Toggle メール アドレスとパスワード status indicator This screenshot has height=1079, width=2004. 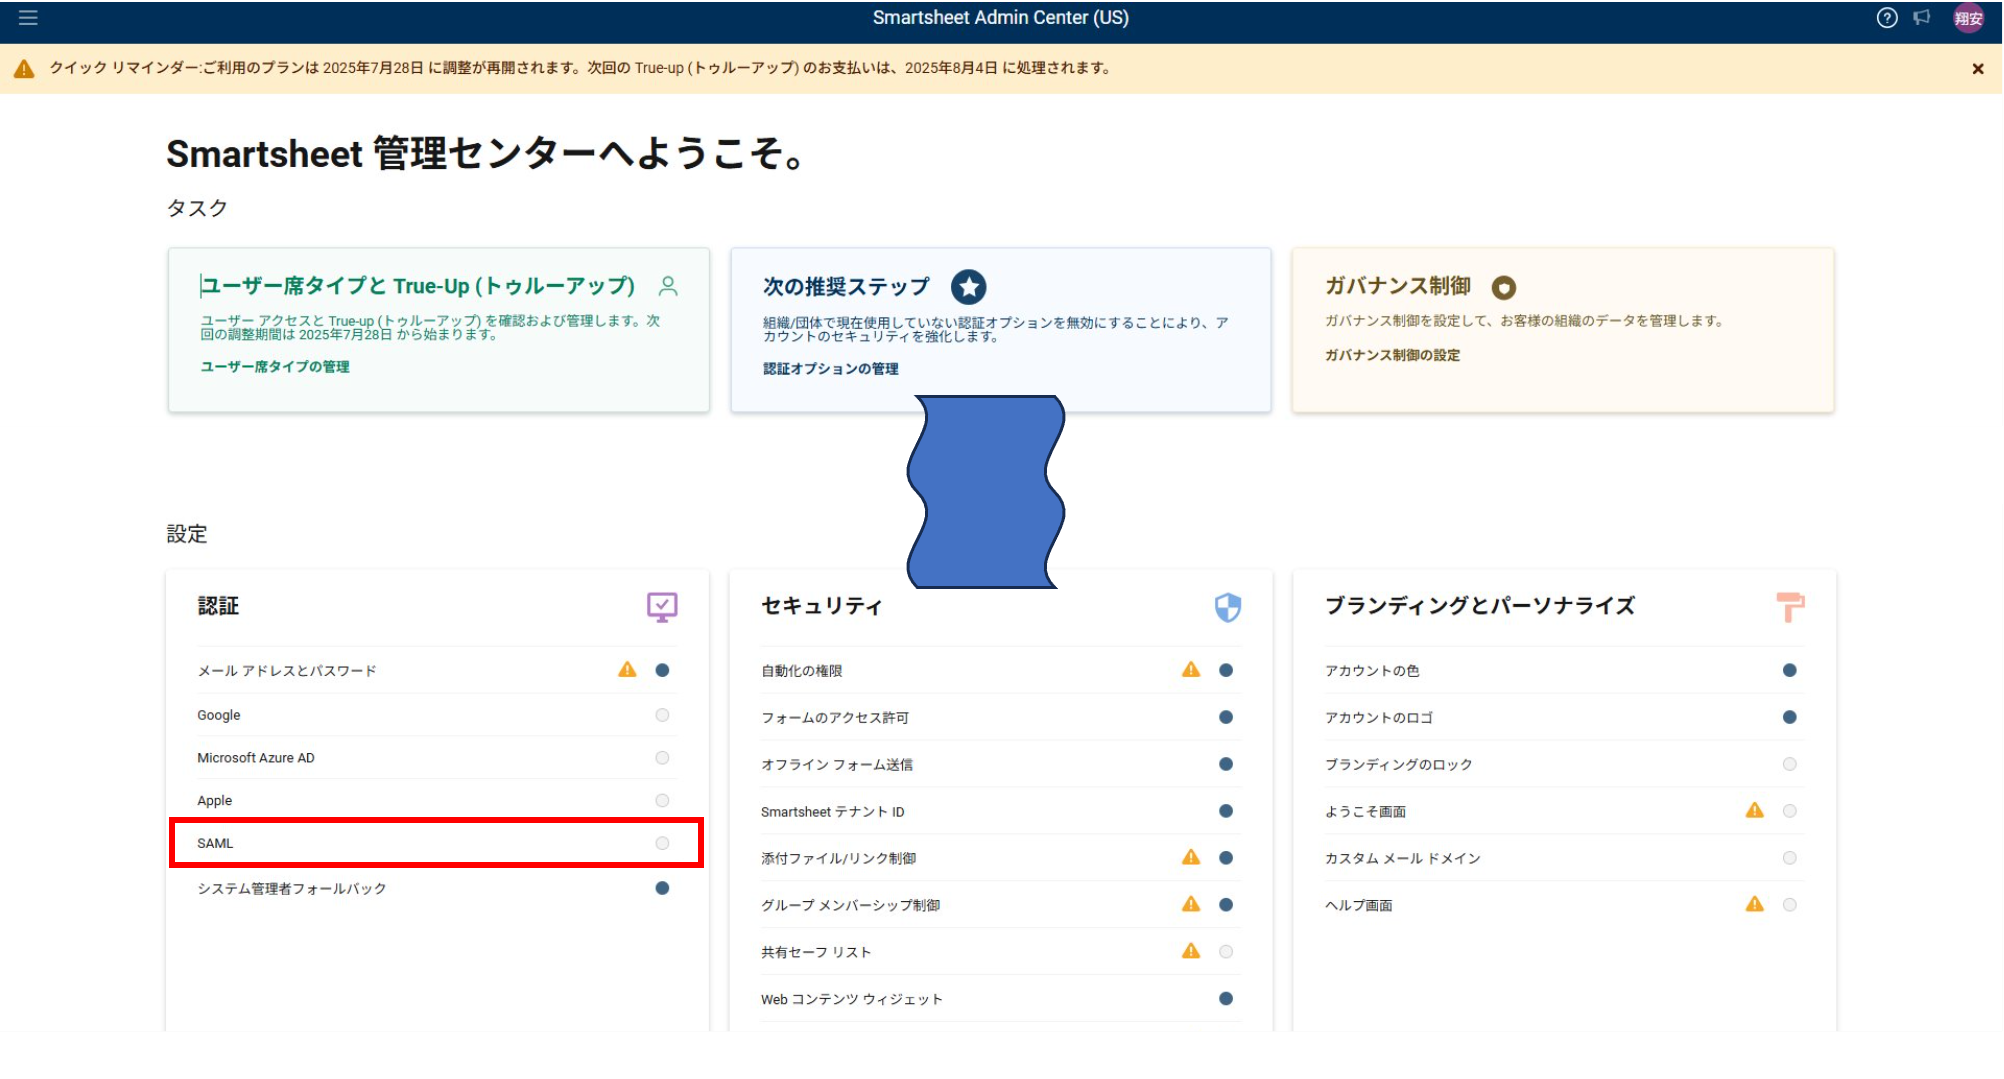pyautogui.click(x=662, y=670)
